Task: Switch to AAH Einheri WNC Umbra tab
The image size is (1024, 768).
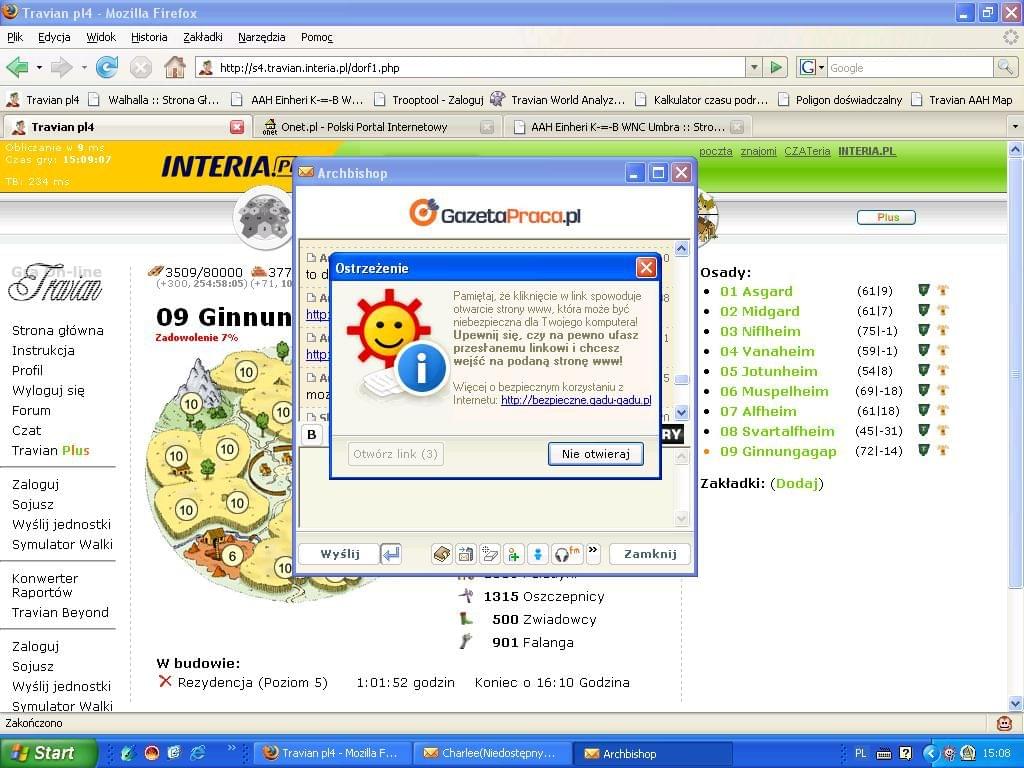Action: [x=628, y=127]
